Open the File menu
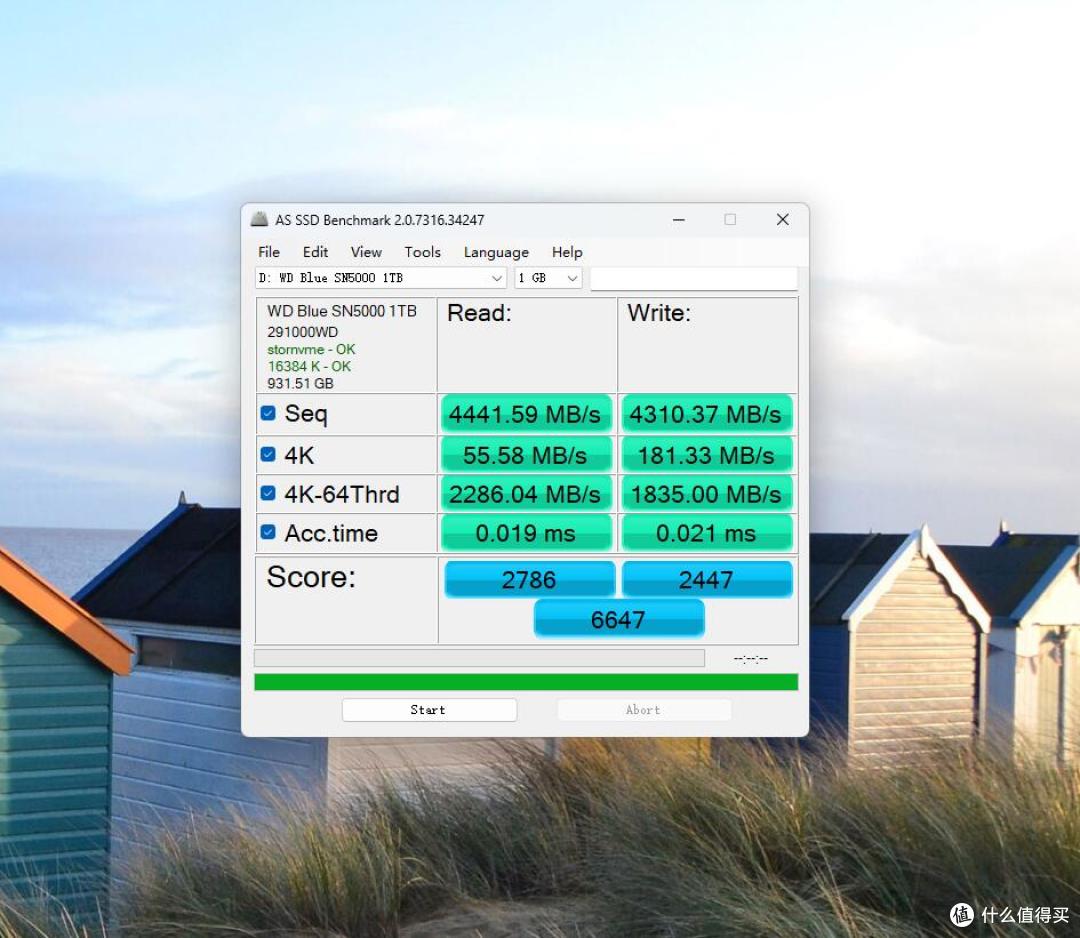The width and height of the screenshot is (1080, 938). coord(269,252)
